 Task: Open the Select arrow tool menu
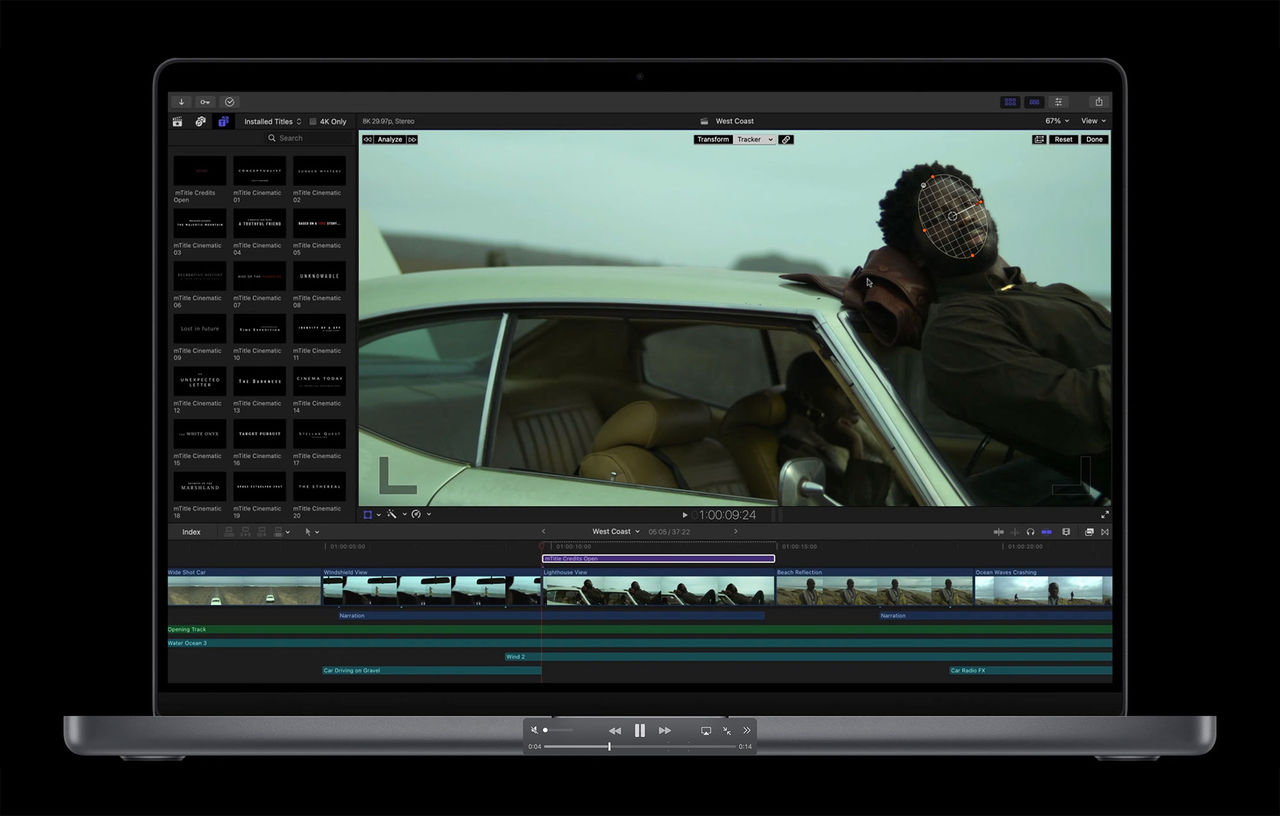point(311,532)
